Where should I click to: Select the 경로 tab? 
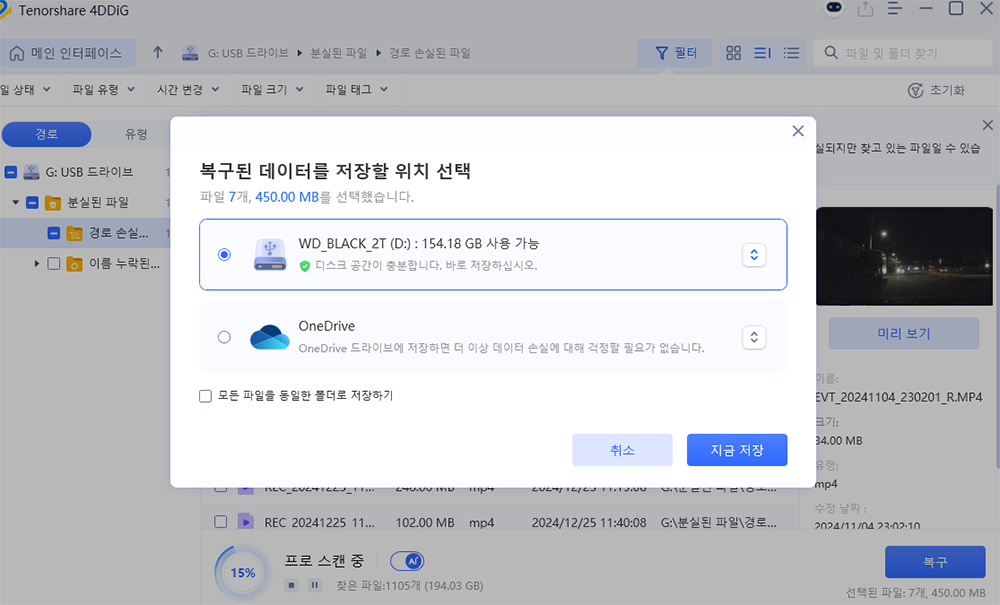[47, 134]
